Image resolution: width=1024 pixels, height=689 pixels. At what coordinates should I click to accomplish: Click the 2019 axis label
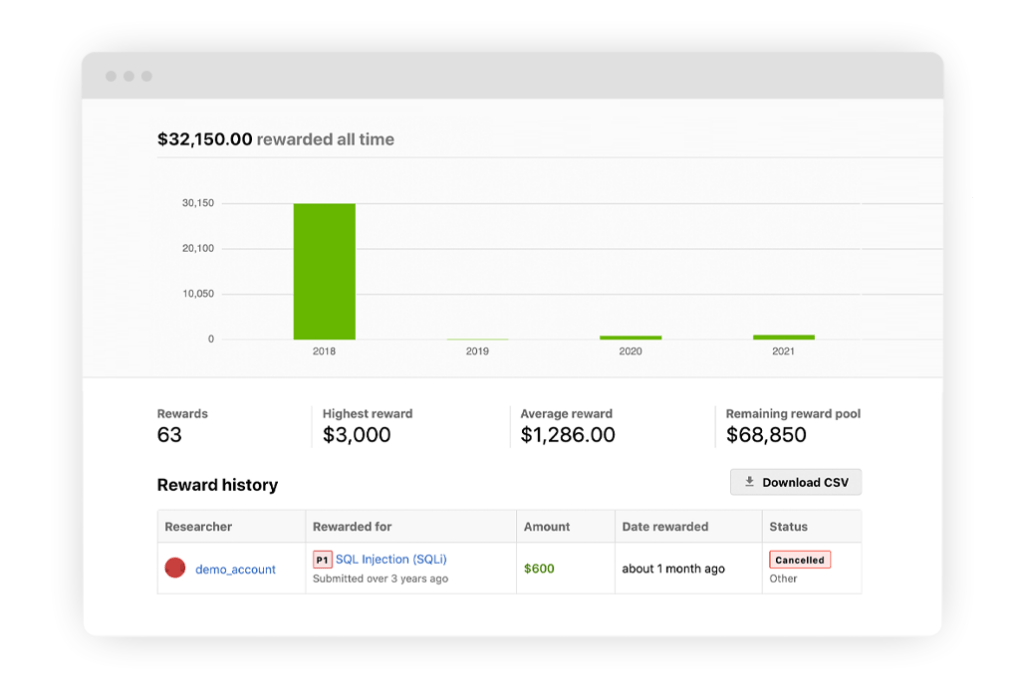(x=477, y=352)
